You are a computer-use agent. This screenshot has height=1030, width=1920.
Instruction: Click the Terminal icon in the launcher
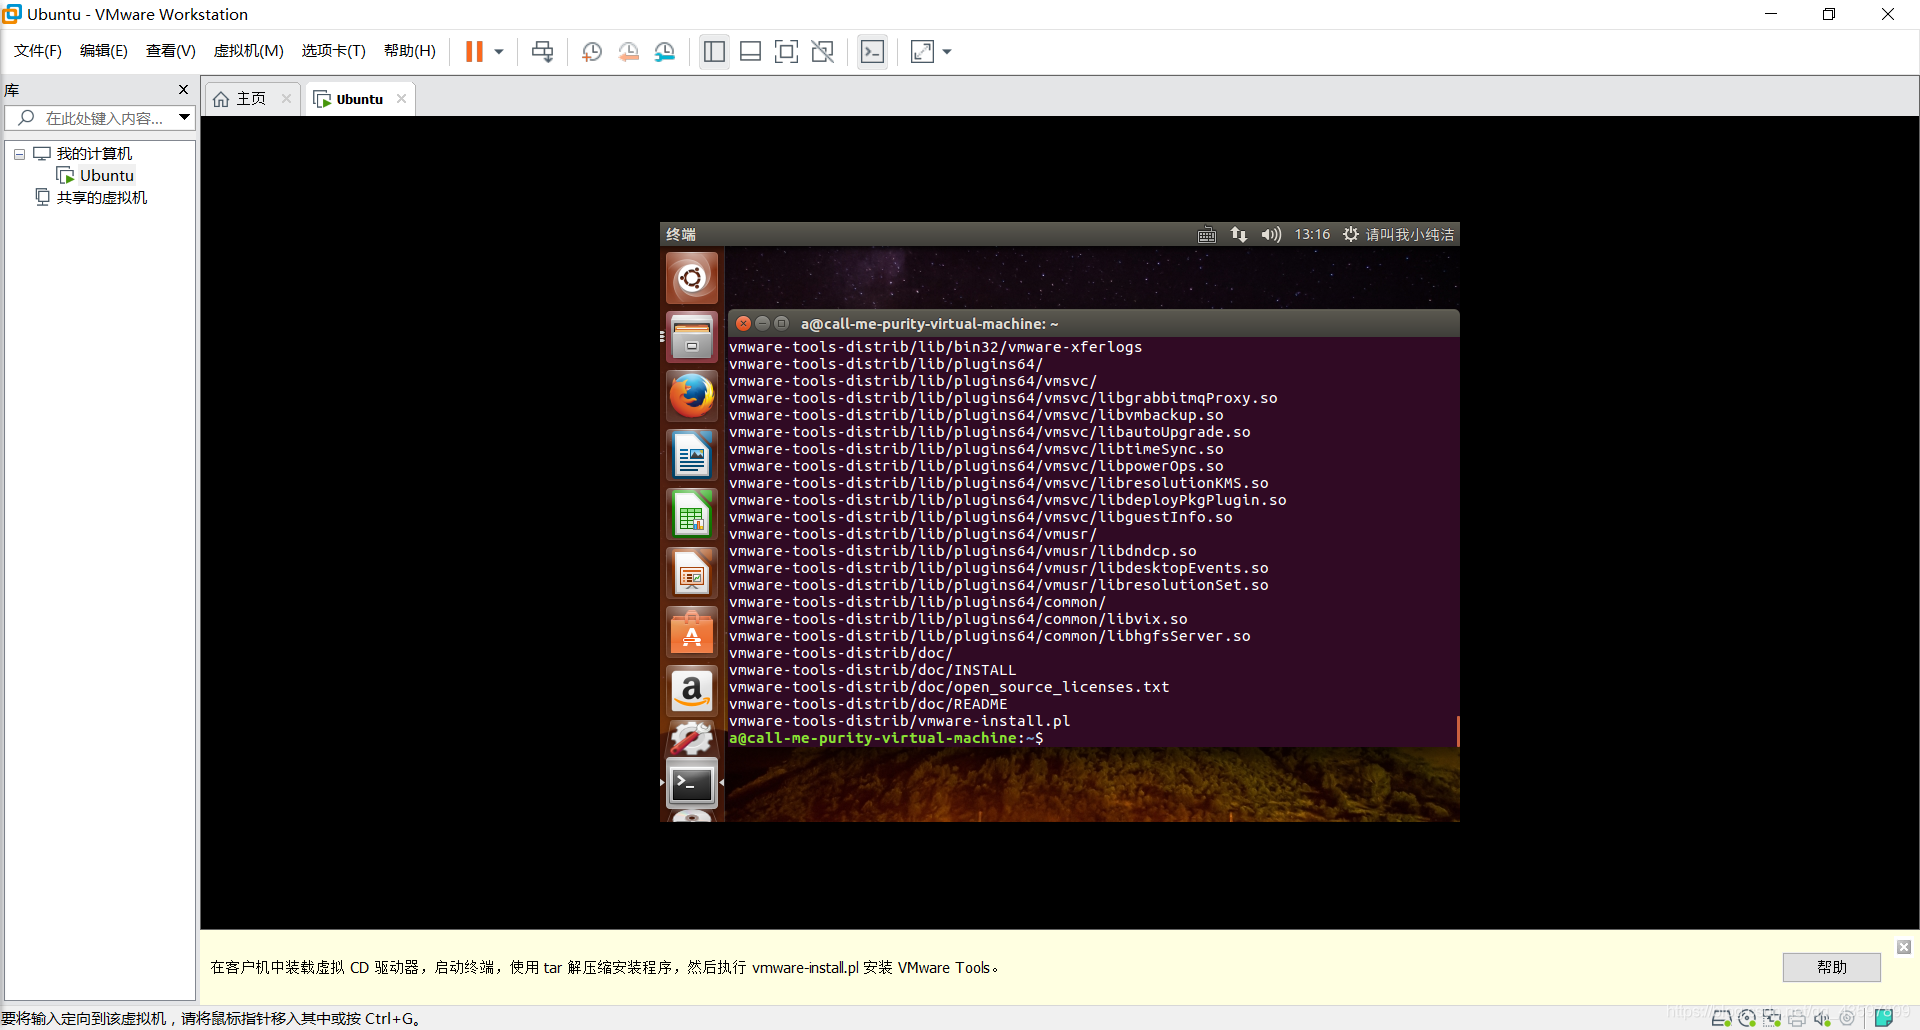692,783
